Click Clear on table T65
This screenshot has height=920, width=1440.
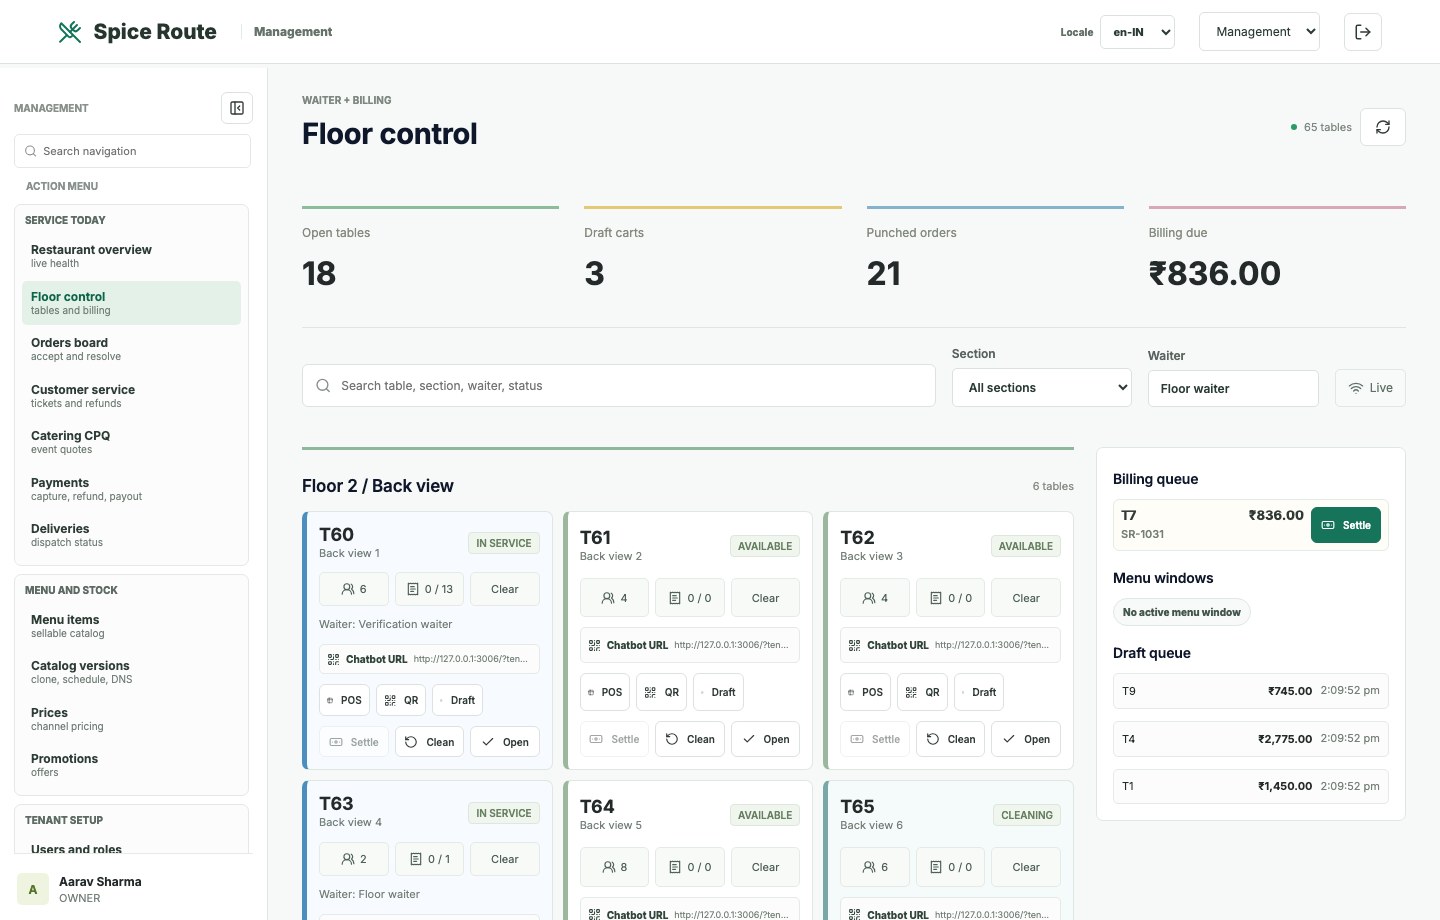1026,867
